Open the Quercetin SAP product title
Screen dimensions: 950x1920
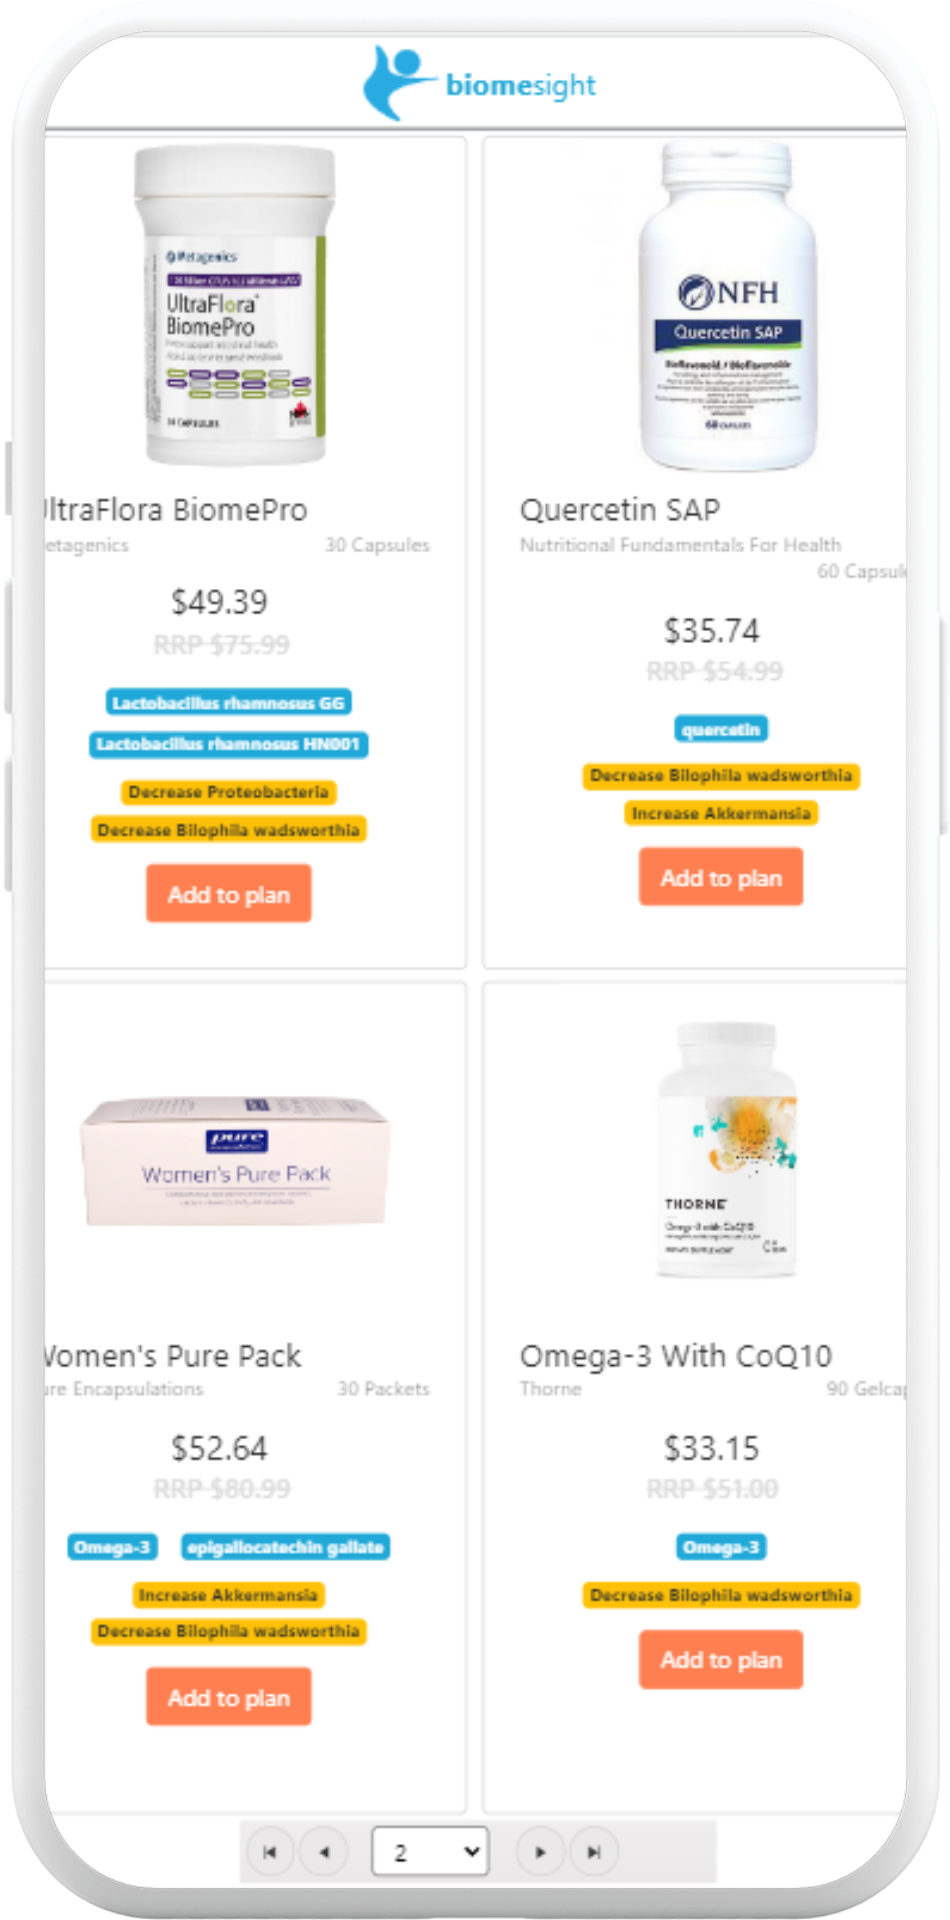tap(620, 510)
